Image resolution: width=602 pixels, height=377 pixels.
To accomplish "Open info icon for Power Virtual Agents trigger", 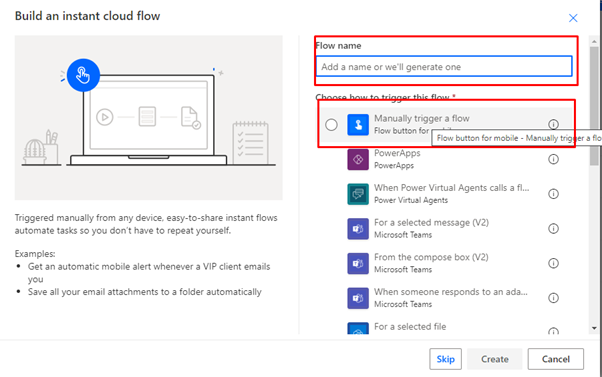I will [553, 194].
